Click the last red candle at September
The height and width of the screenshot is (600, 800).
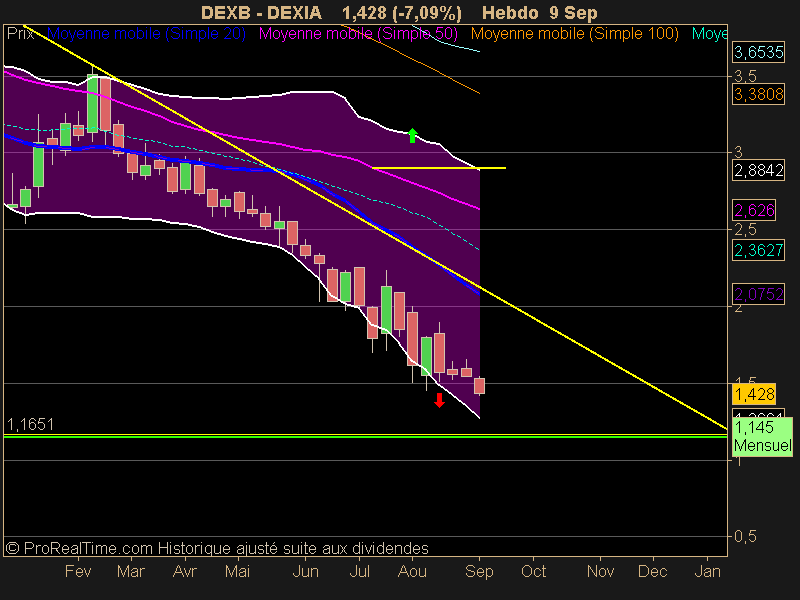click(479, 386)
